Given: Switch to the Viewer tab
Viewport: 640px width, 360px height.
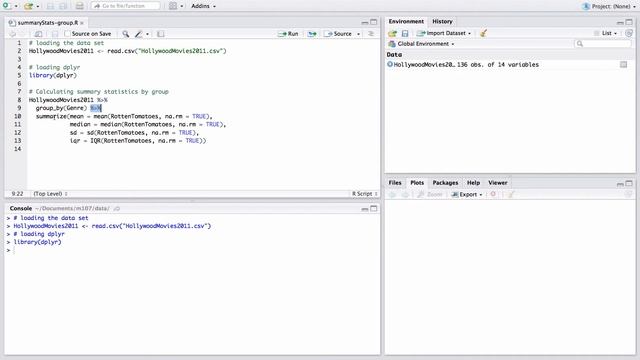Looking at the screenshot, I should (498, 183).
